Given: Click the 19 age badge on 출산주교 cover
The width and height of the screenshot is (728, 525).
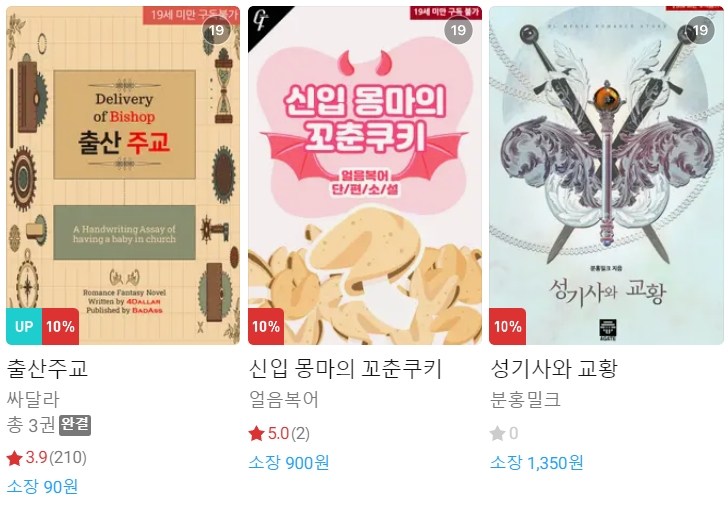Looking at the screenshot, I should tap(216, 31).
